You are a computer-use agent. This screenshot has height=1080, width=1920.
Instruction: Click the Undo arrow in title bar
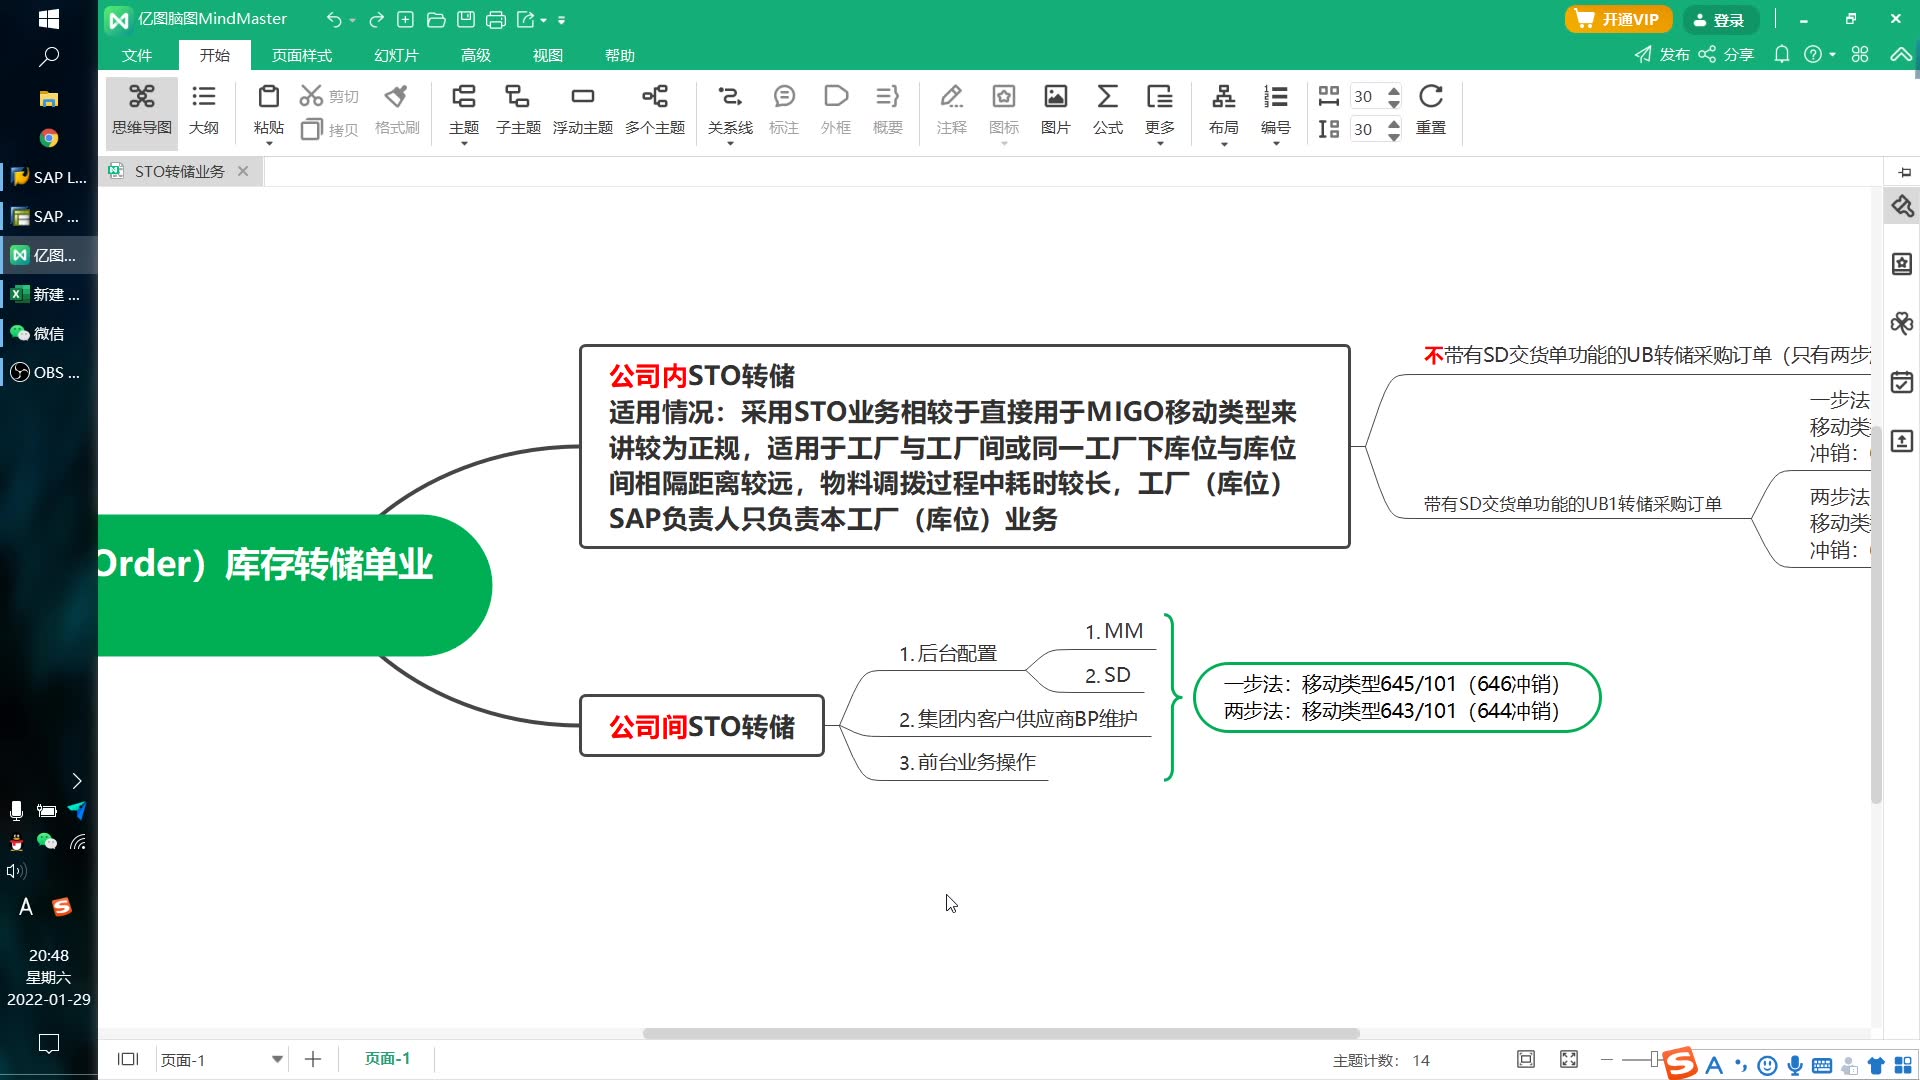pyautogui.click(x=334, y=20)
